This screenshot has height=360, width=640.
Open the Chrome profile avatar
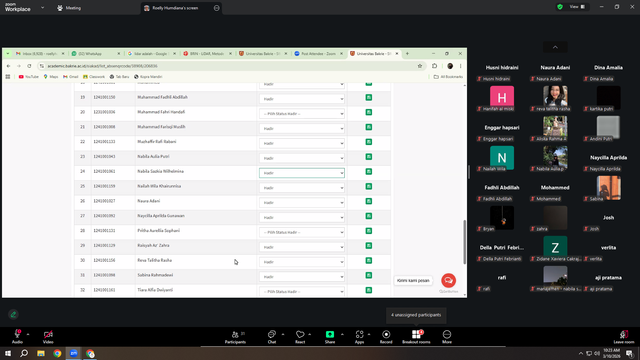pyautogui.click(x=450, y=66)
